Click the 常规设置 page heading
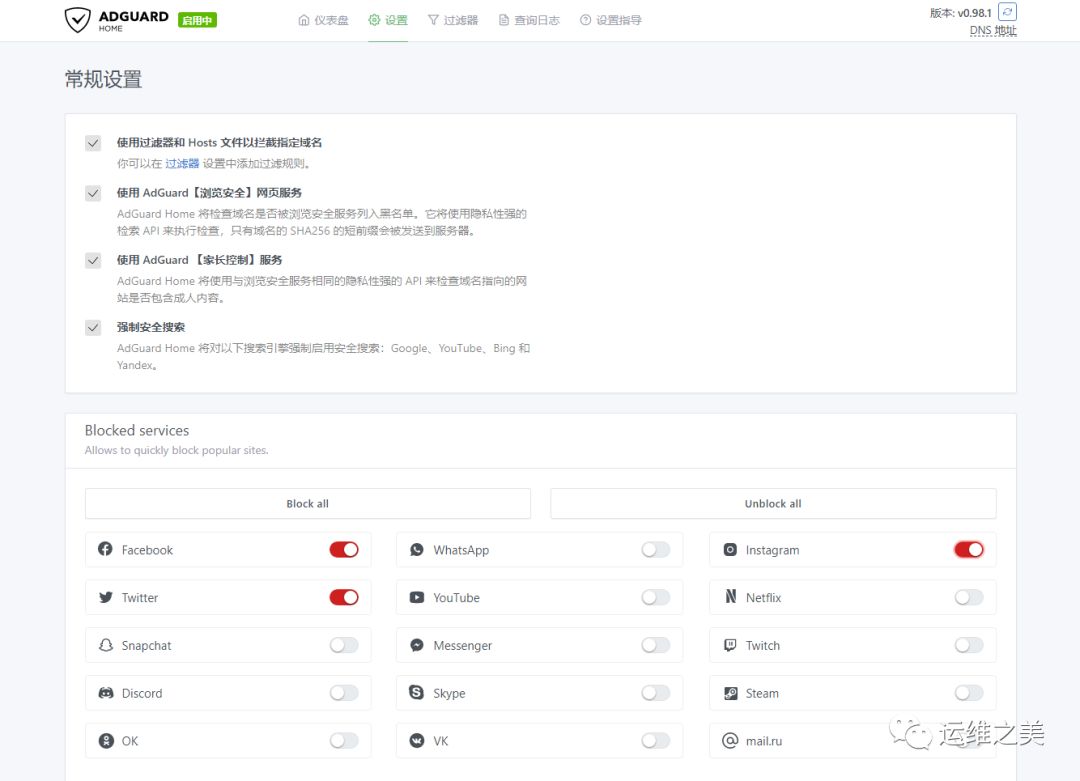1080x781 pixels. coord(103,79)
